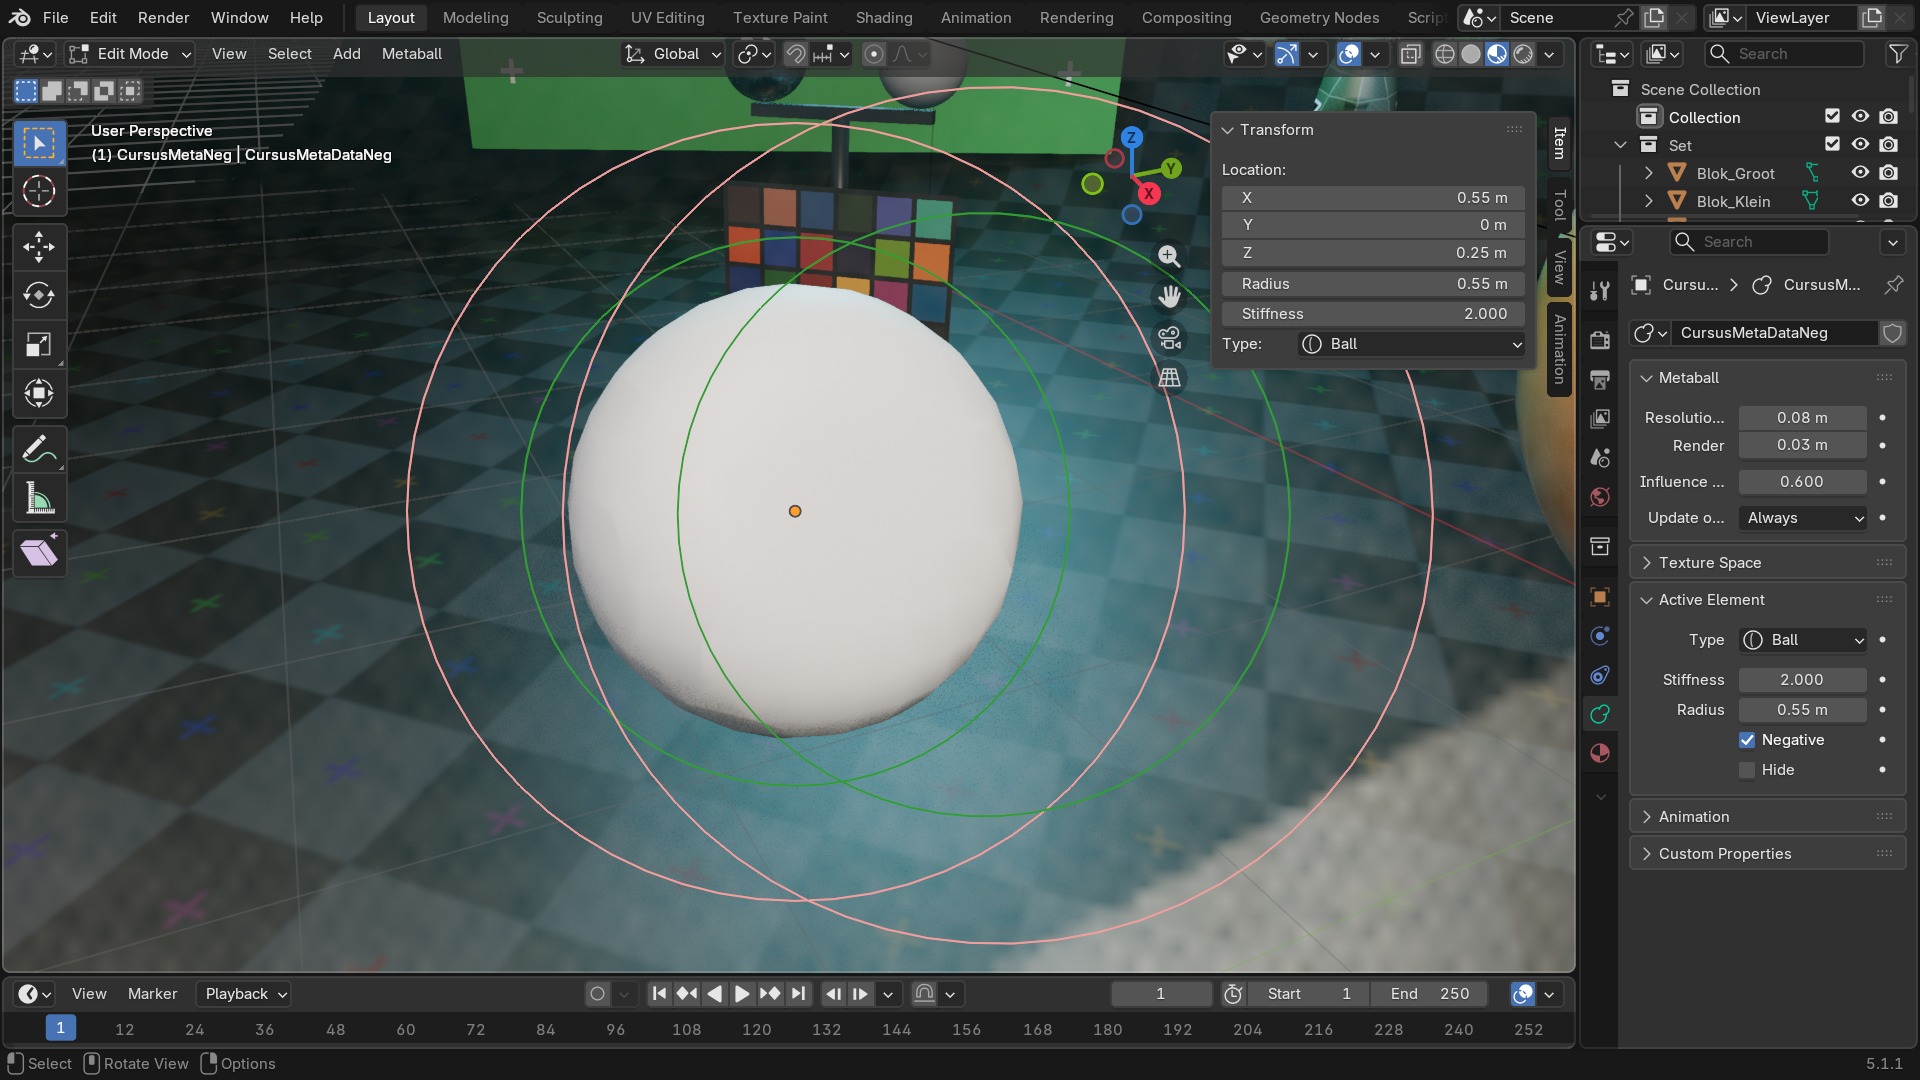Hide Blok_Groot in viewport
This screenshot has width=1920, height=1080.
(1860, 173)
